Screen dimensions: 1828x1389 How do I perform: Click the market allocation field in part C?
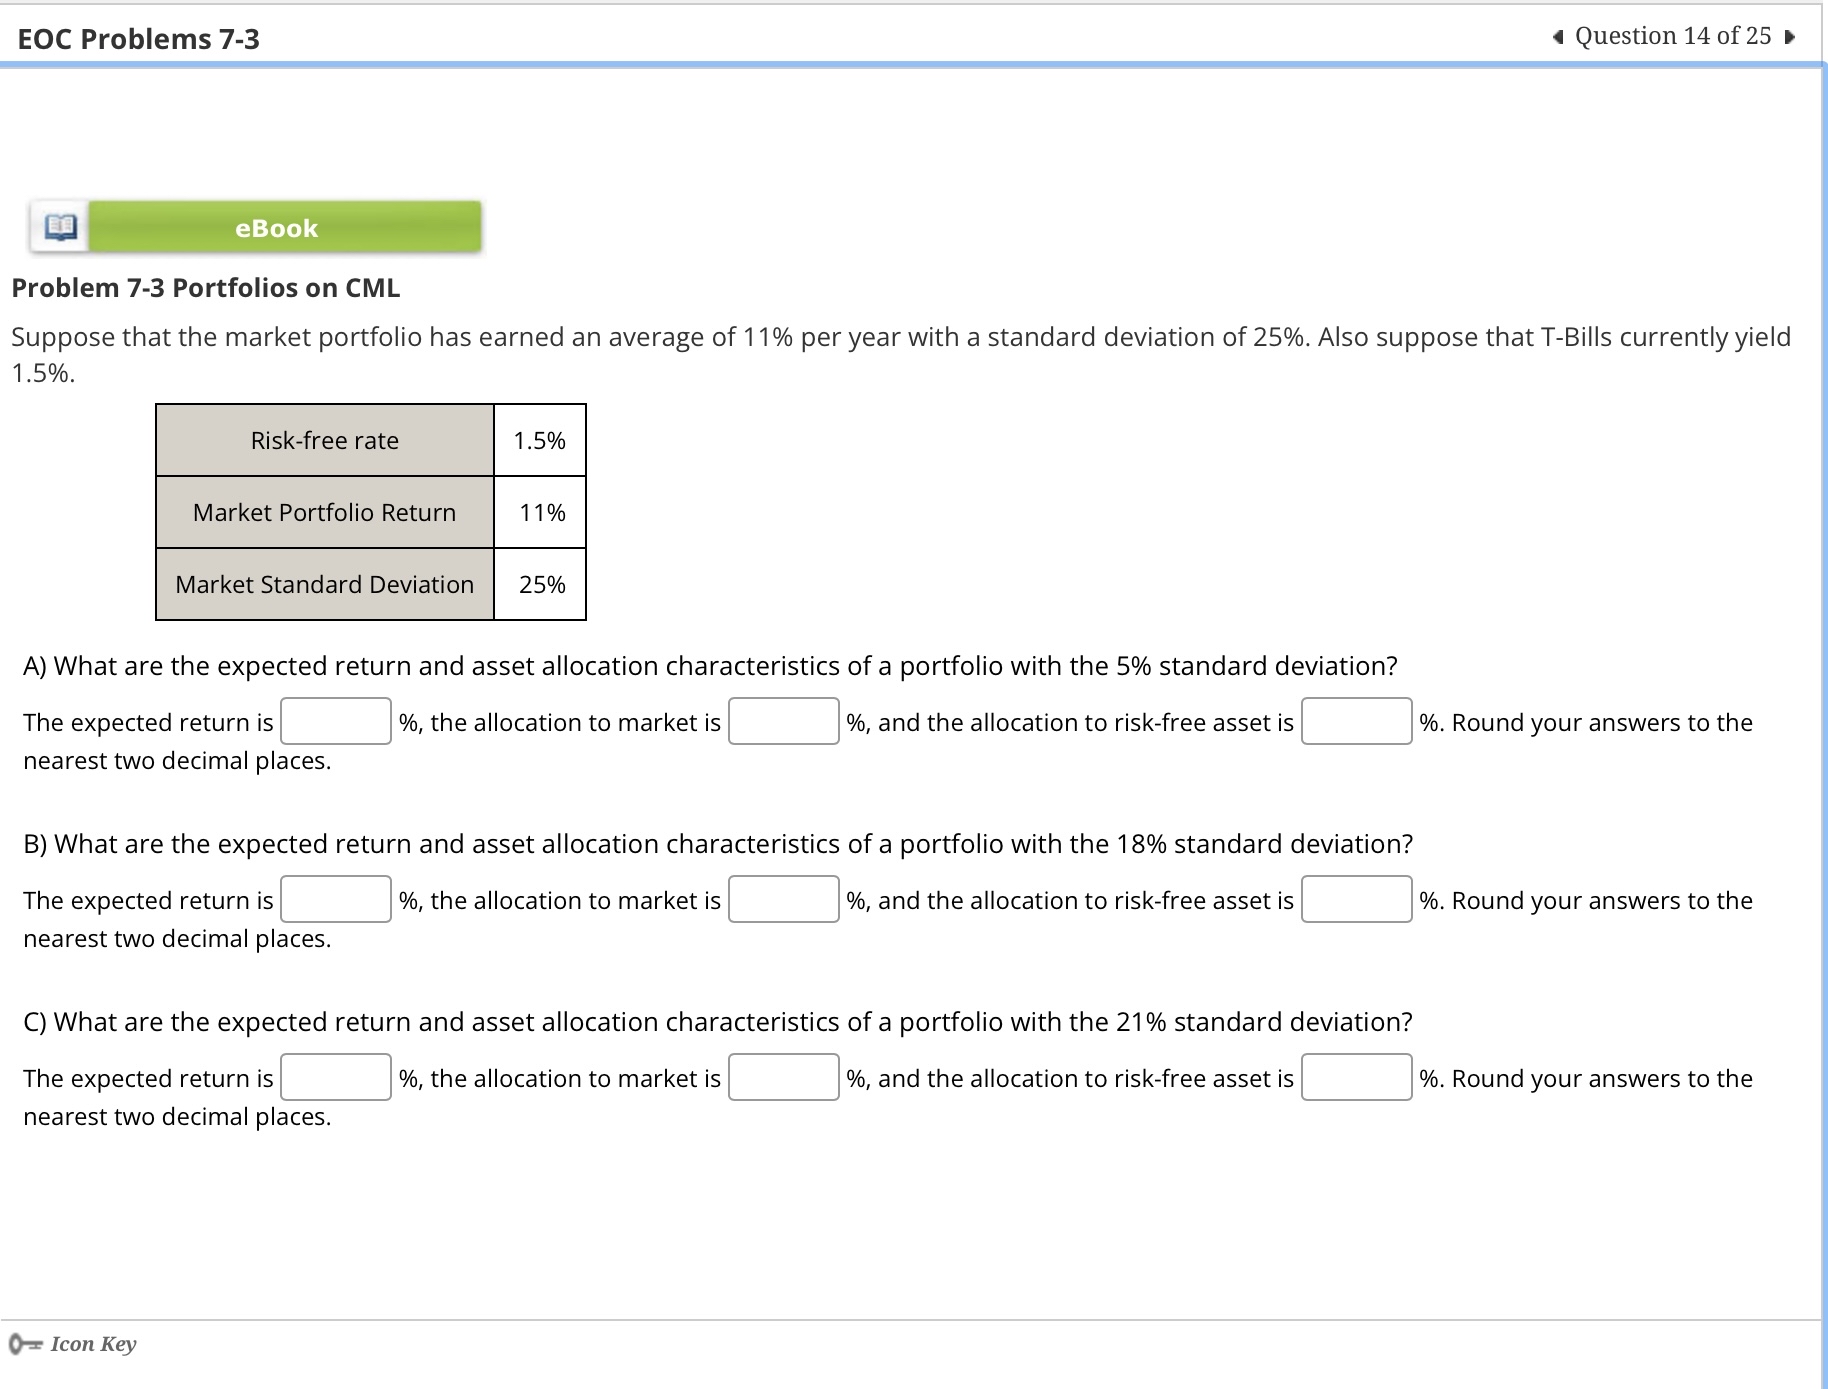coord(784,1078)
